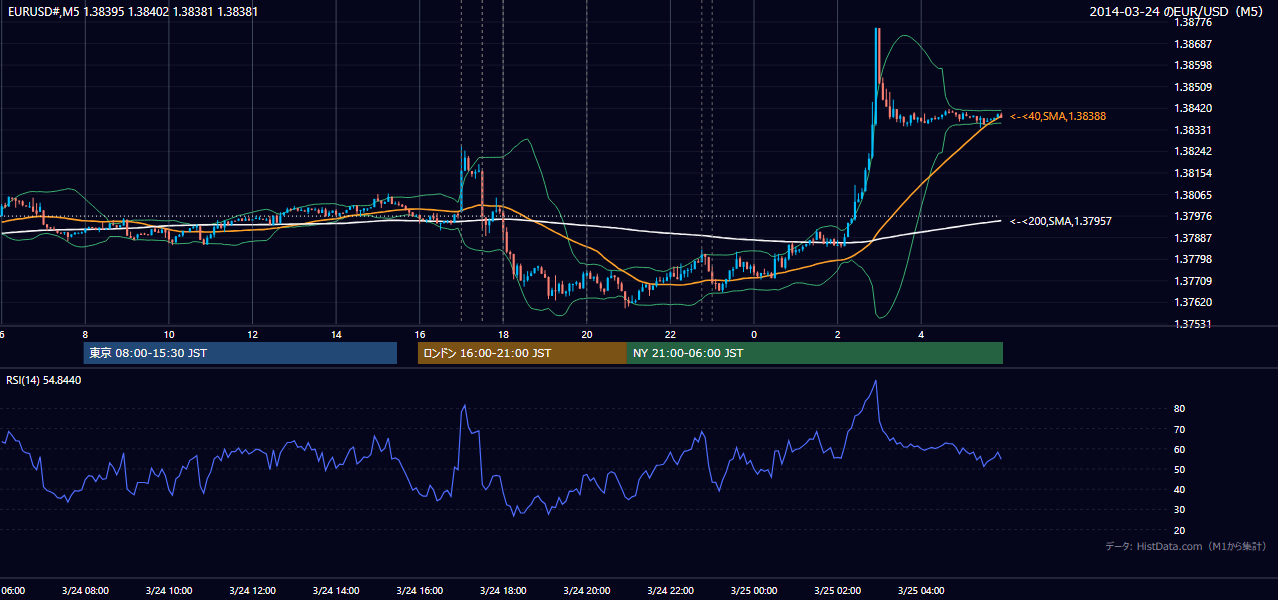The image size is (1278, 600).
Task: Click price axis value 1.38331
Action: pos(1193,130)
